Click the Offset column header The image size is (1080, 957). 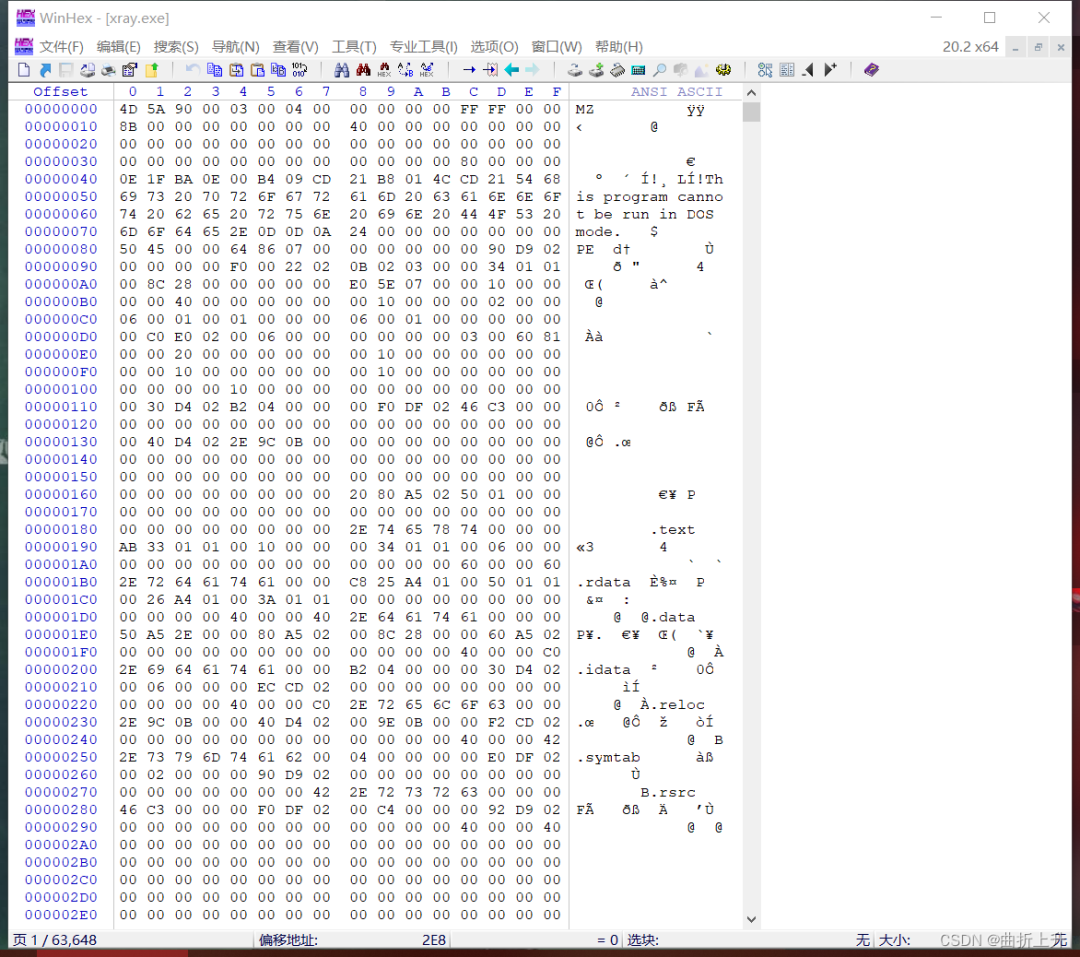pos(61,92)
